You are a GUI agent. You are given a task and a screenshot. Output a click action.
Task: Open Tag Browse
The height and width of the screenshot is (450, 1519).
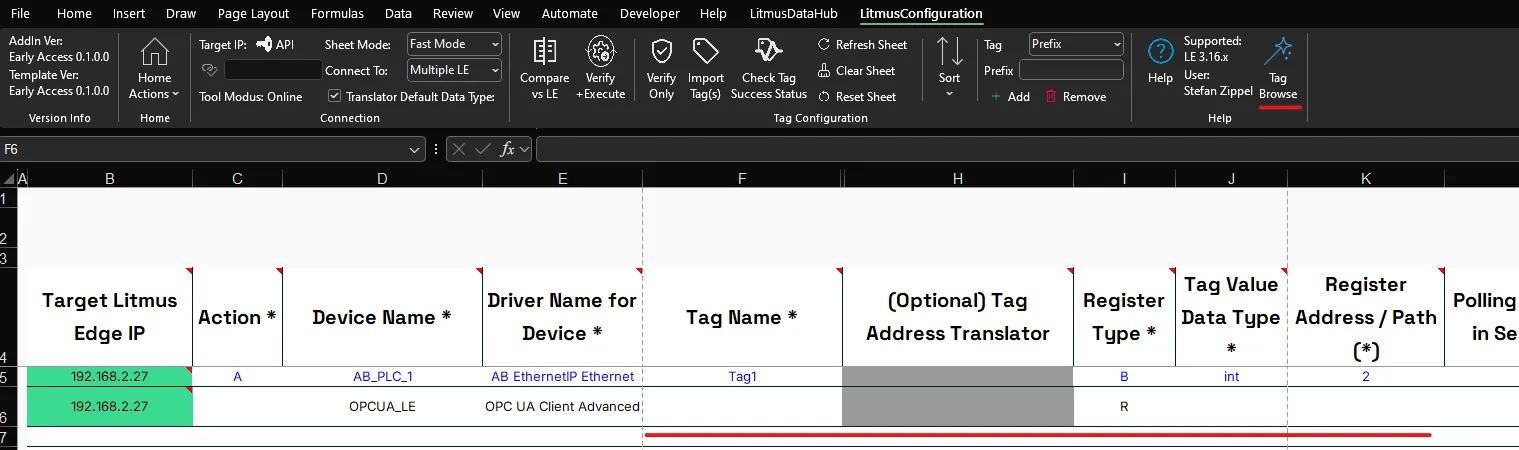[x=1278, y=70]
